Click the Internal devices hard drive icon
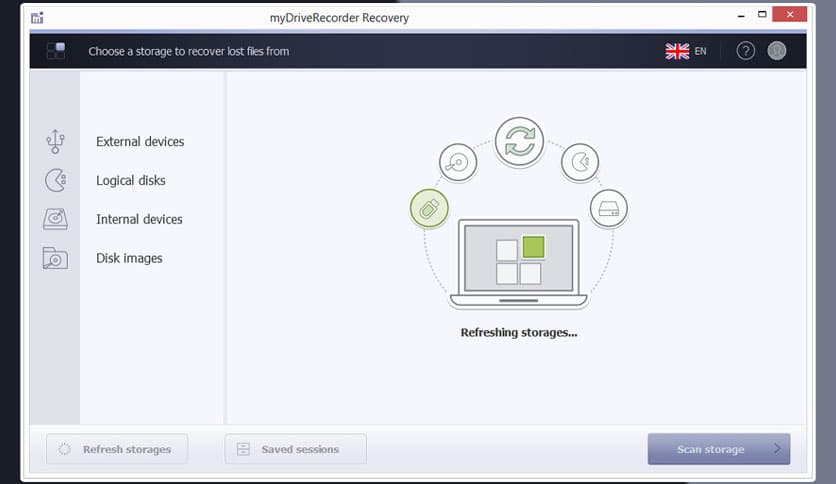 [55, 219]
